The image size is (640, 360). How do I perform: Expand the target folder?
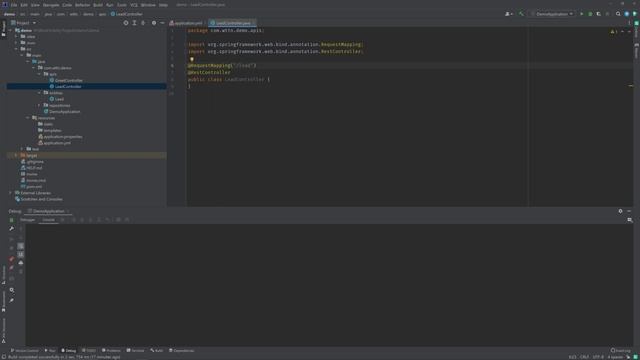point(16,156)
